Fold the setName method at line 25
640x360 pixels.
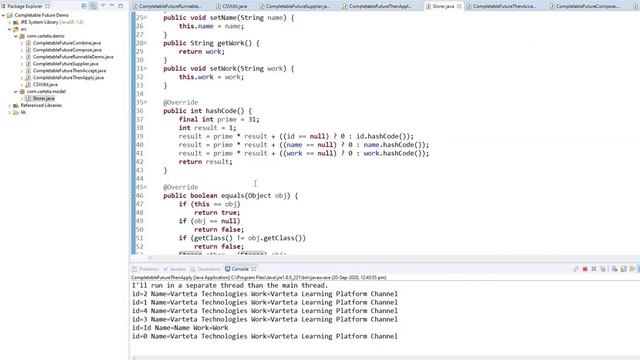pos(146,18)
